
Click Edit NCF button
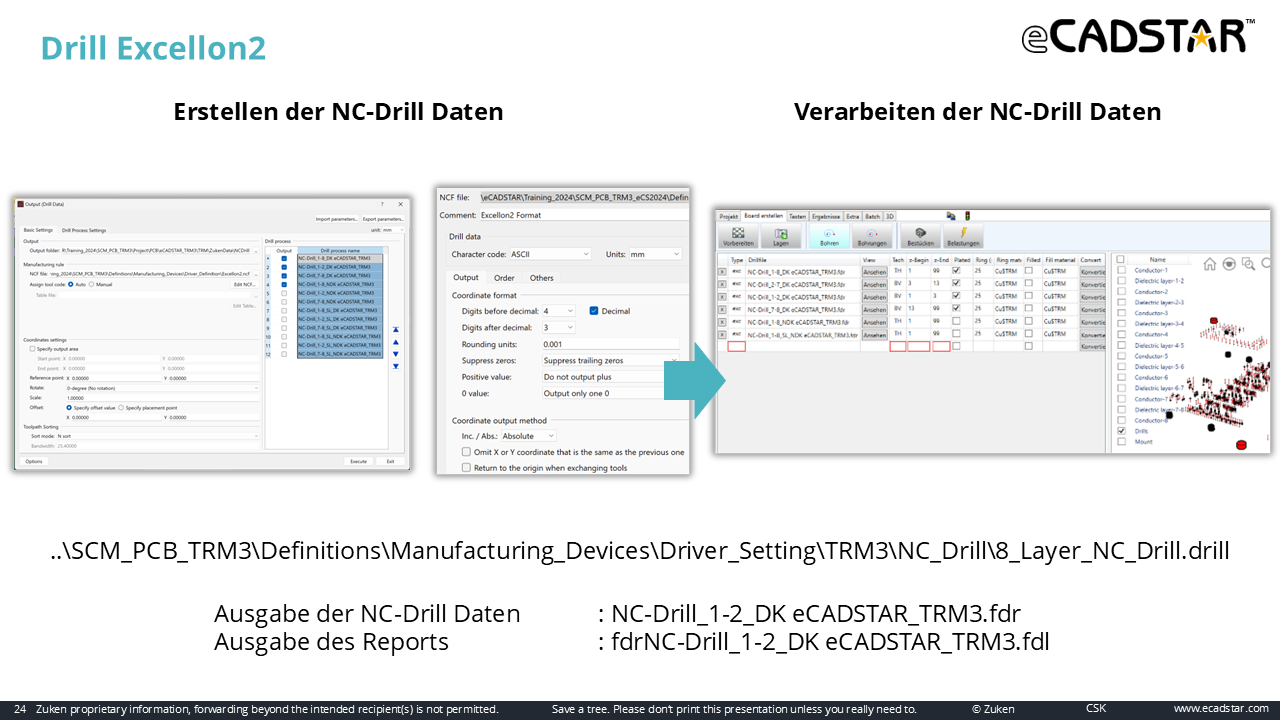pyautogui.click(x=244, y=284)
